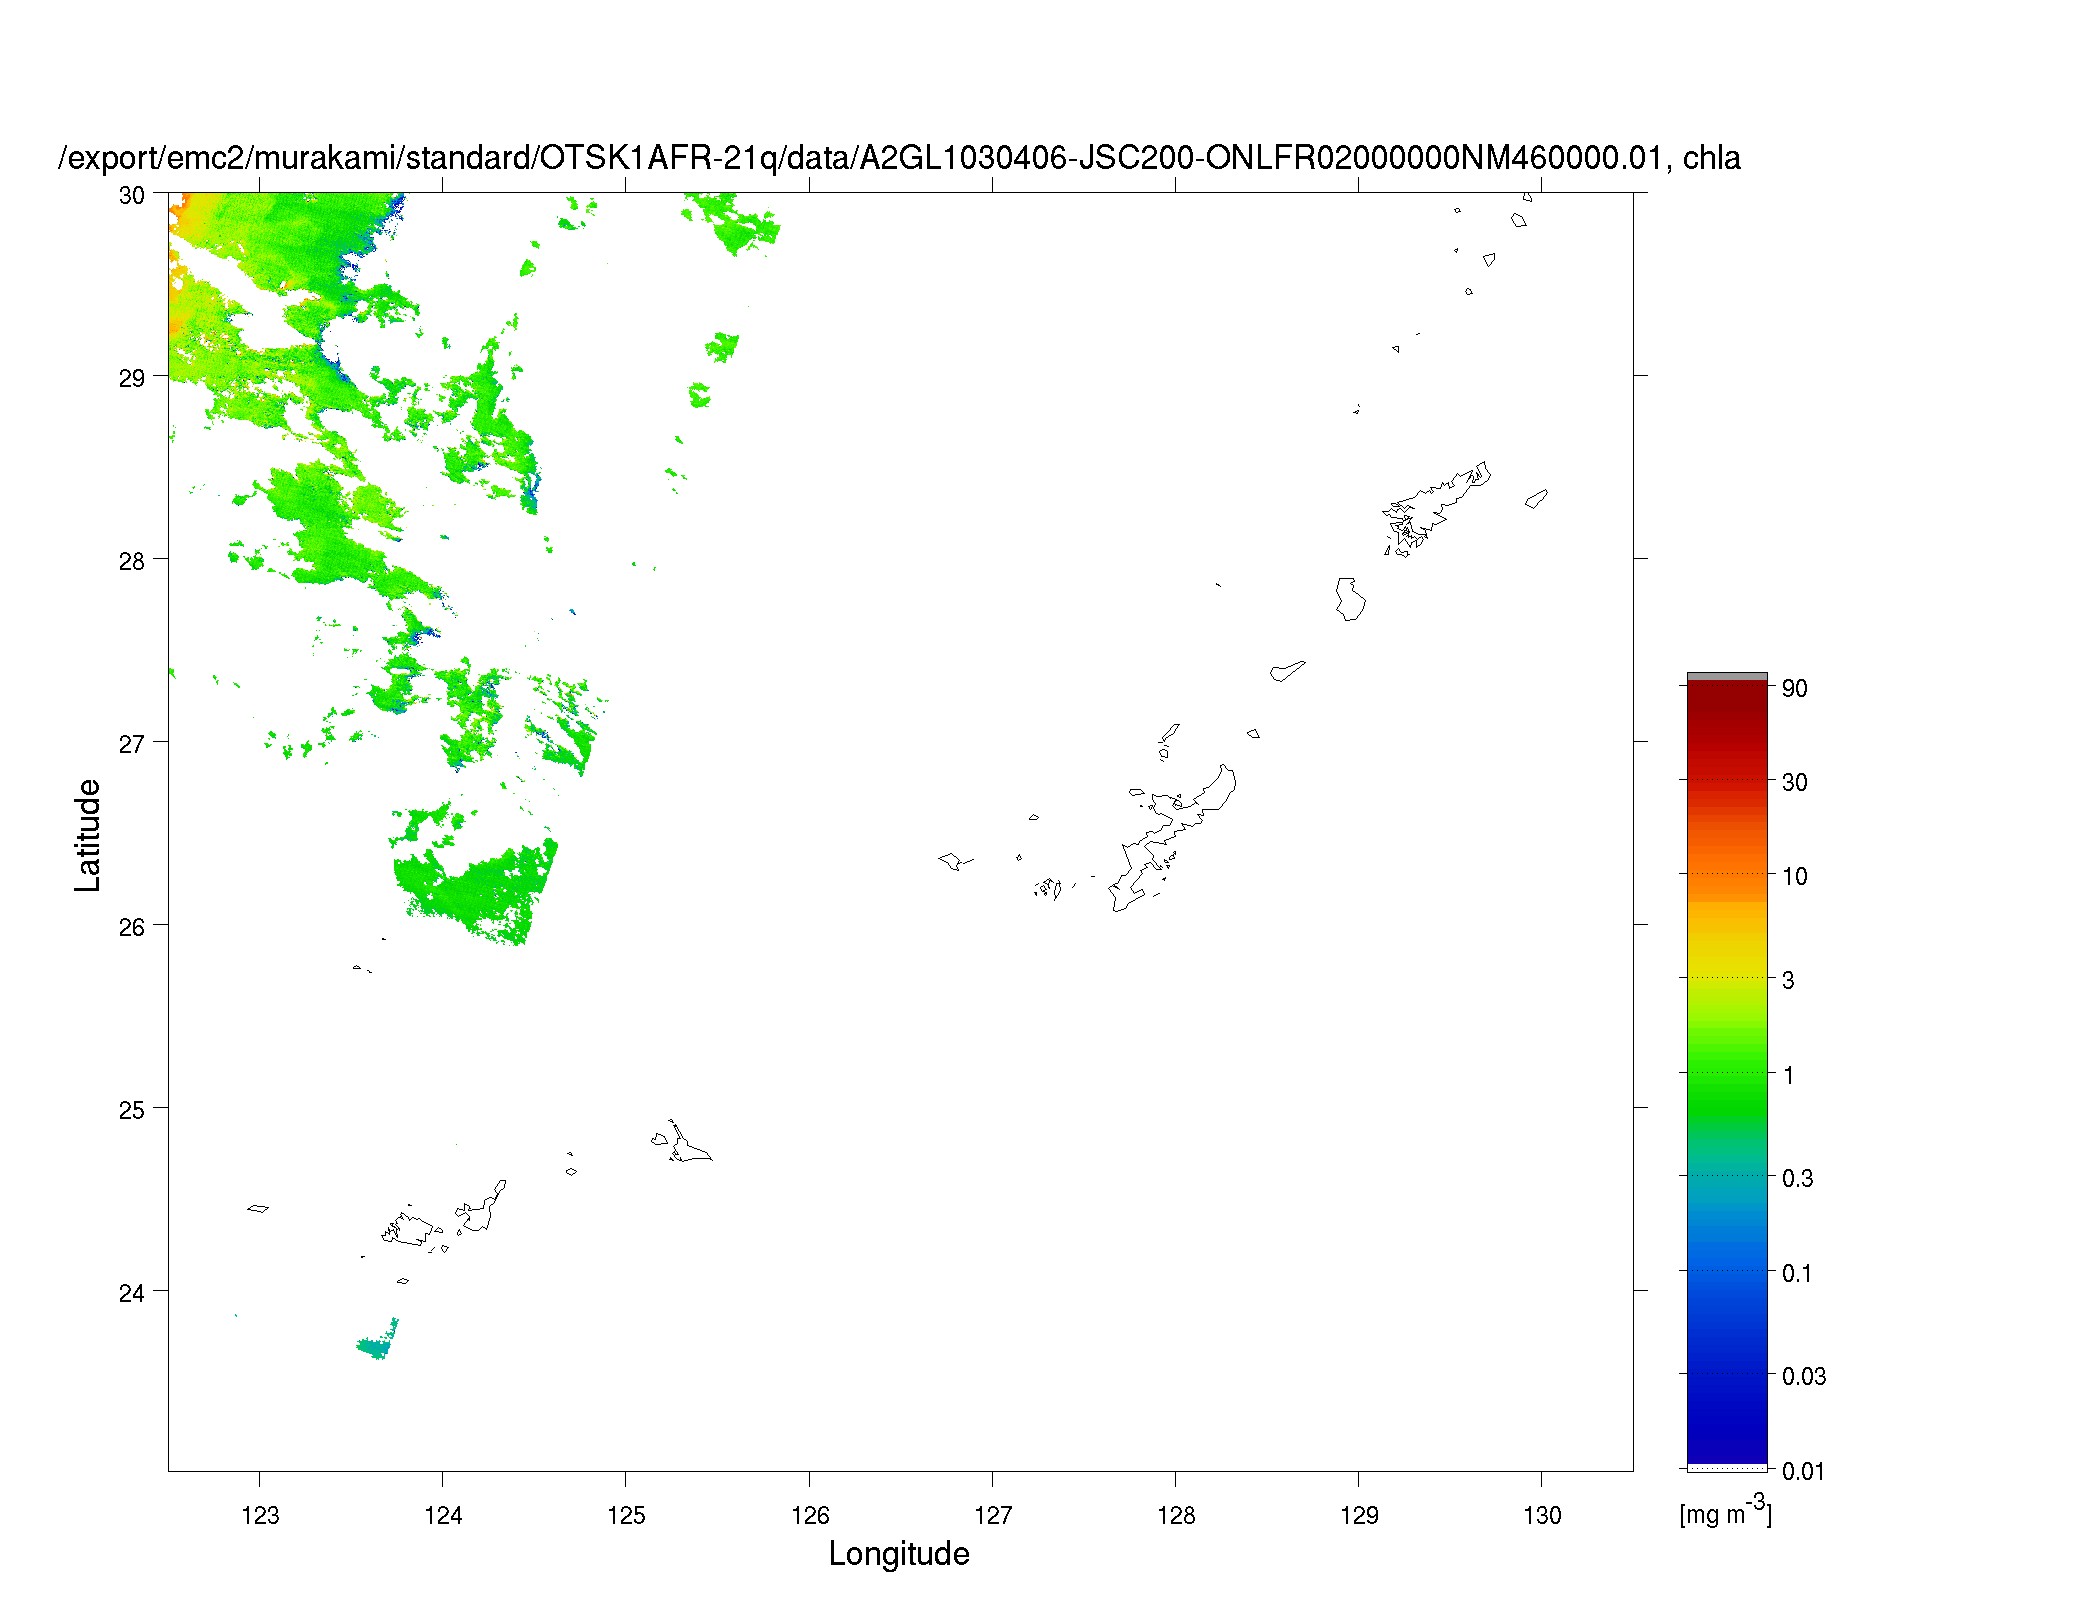2099x1600 pixels.
Task: Click the colorbar label 30
Action: [1795, 782]
